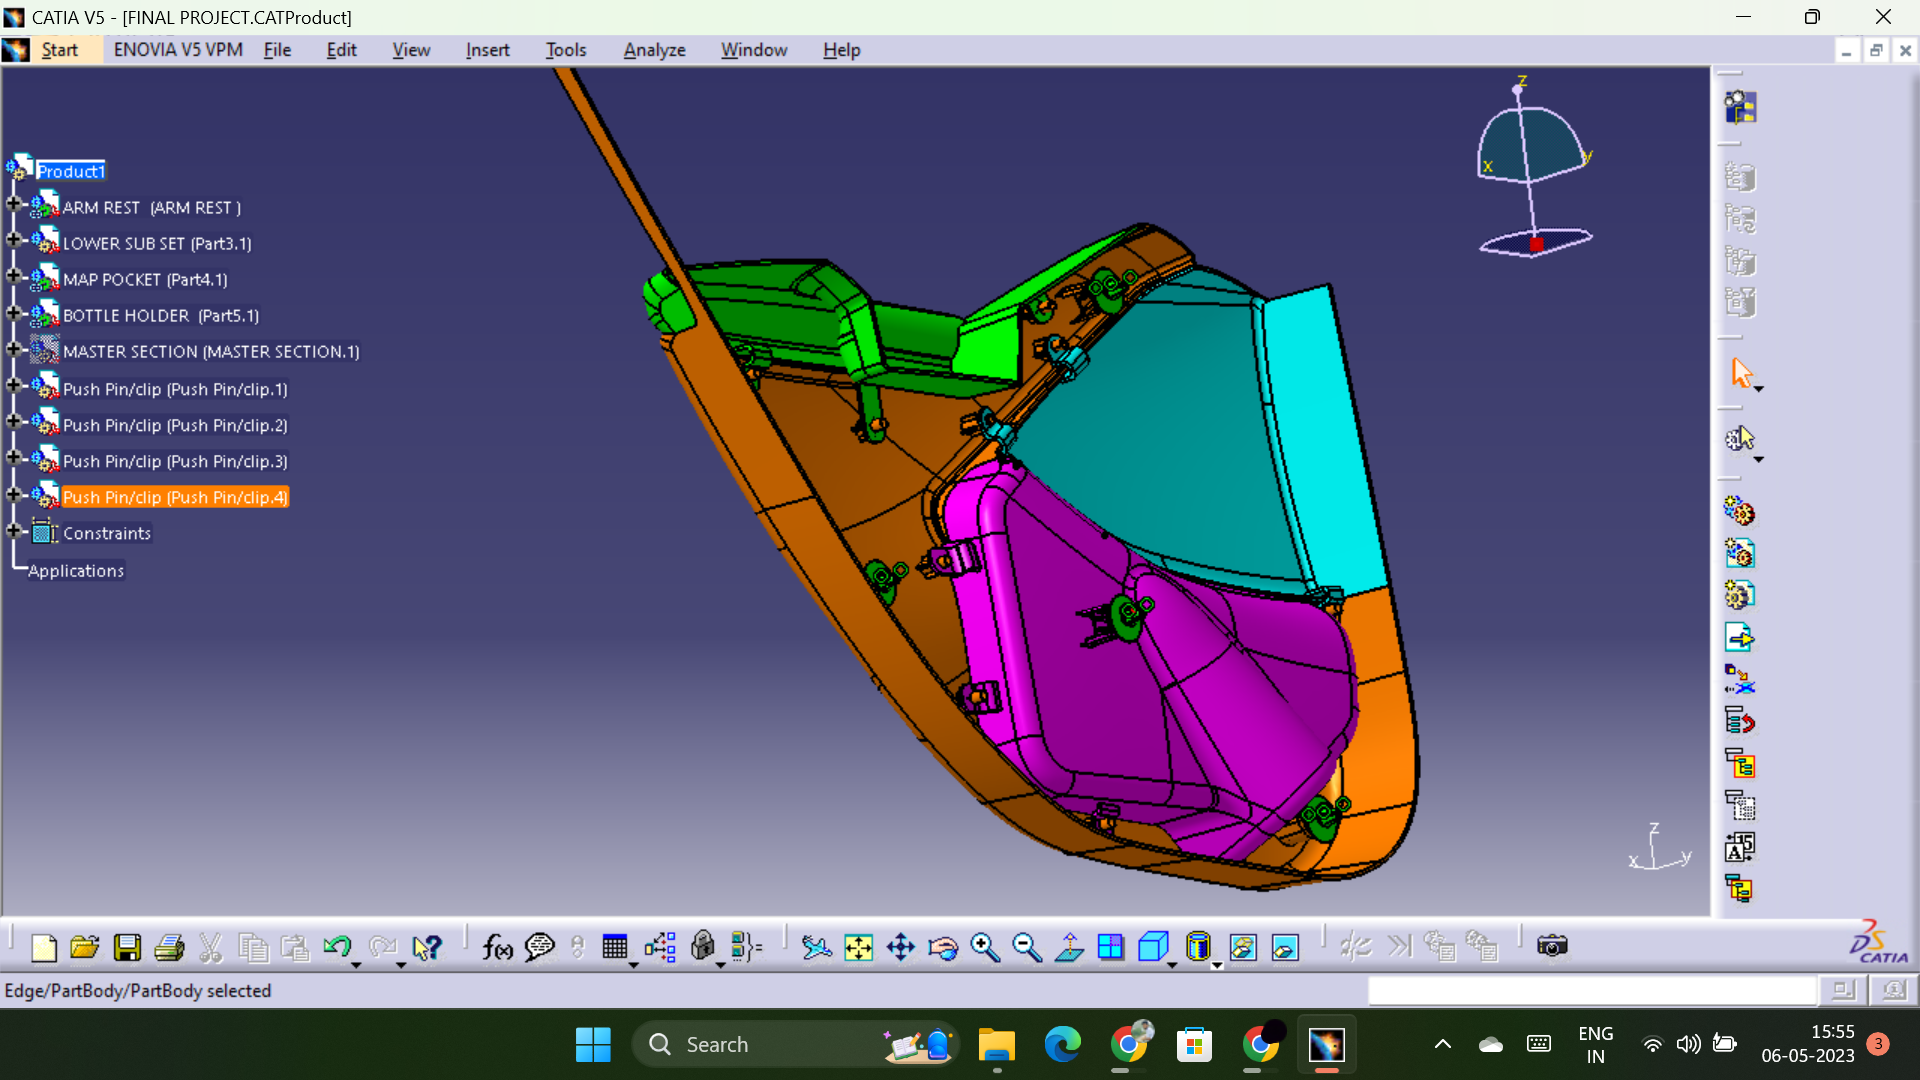Select the Pan tool icon
The width and height of the screenshot is (1920, 1080).
click(x=901, y=947)
